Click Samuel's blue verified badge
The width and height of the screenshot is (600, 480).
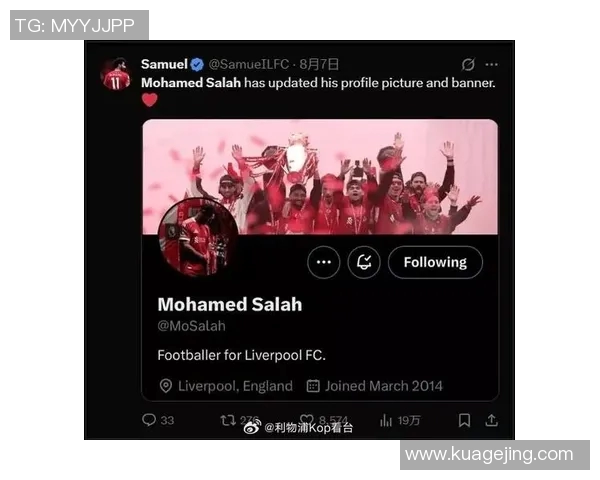pos(197,64)
